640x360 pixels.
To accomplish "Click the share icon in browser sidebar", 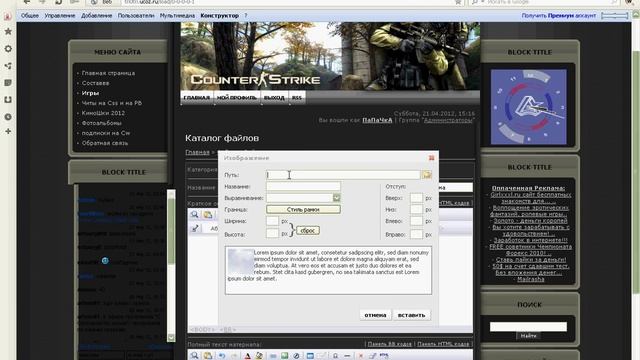I will coord(8,66).
